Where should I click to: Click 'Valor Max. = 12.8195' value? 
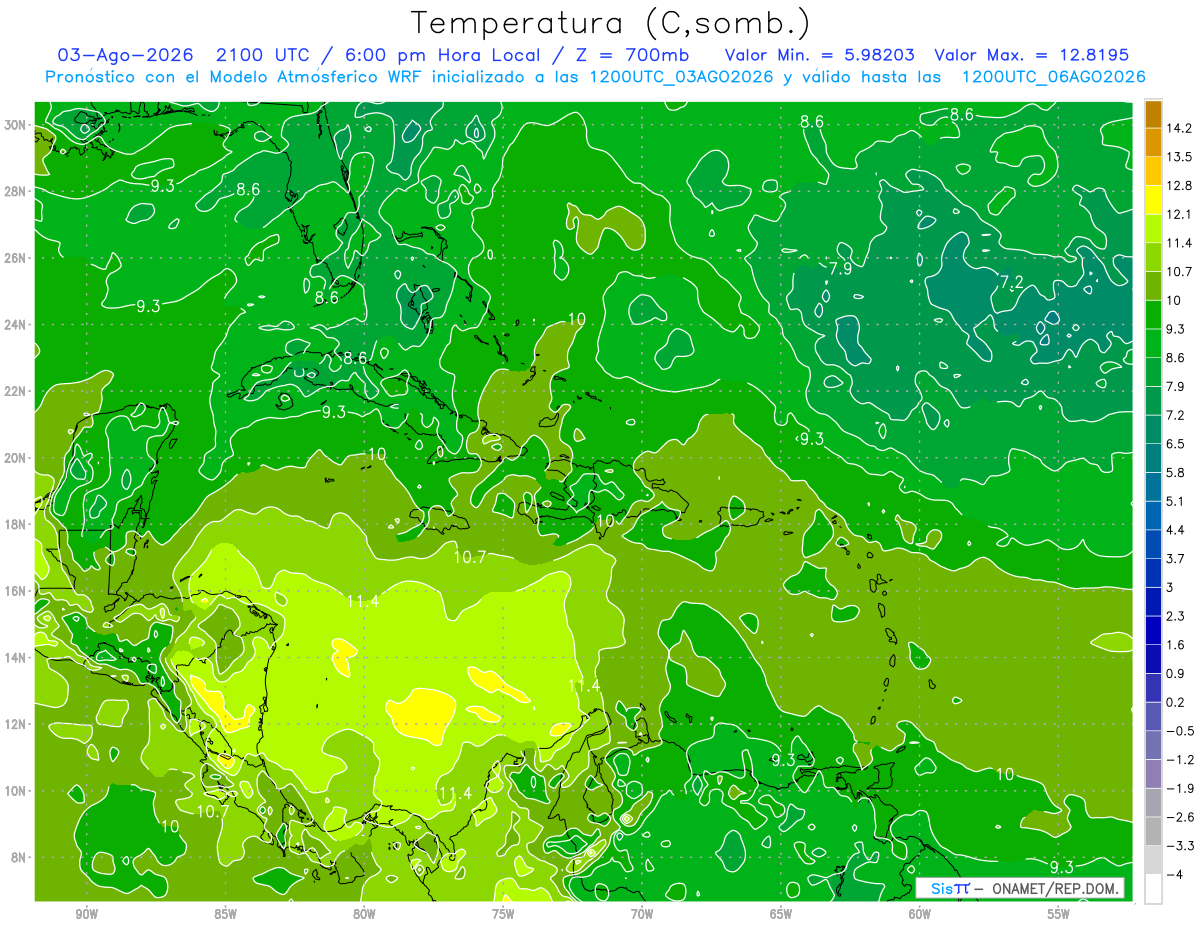click(1031, 55)
